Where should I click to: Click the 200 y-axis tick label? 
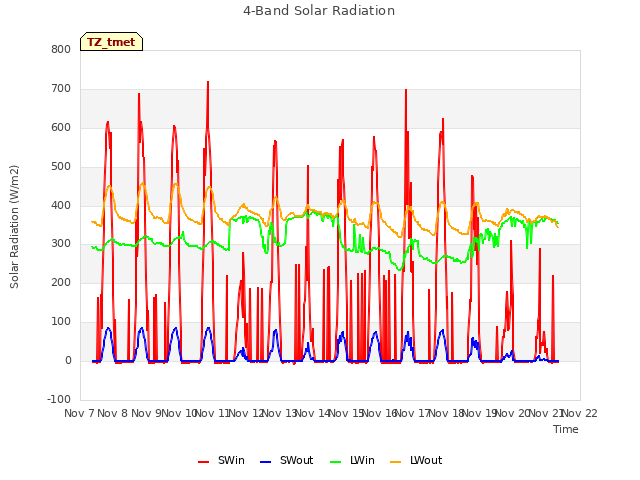pyautogui.click(x=61, y=283)
